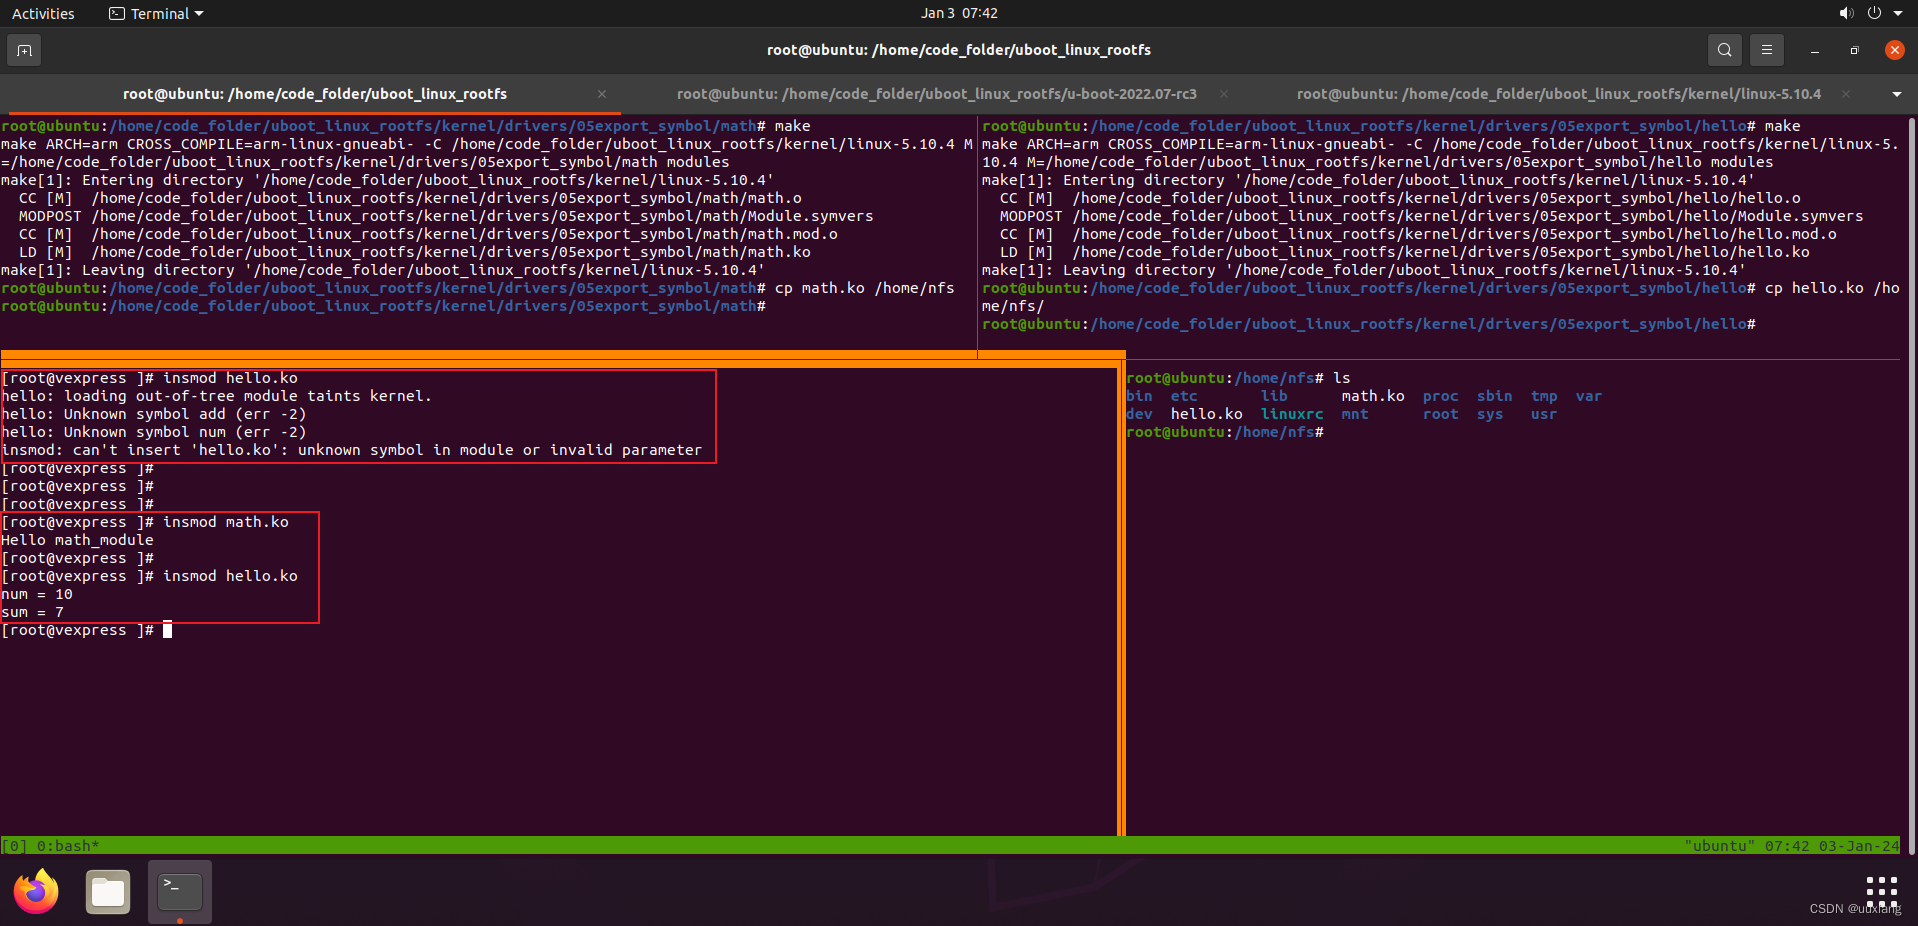The height and width of the screenshot is (926, 1918).
Task: Click MODPOST math/Module.symvers line
Action: (x=446, y=216)
